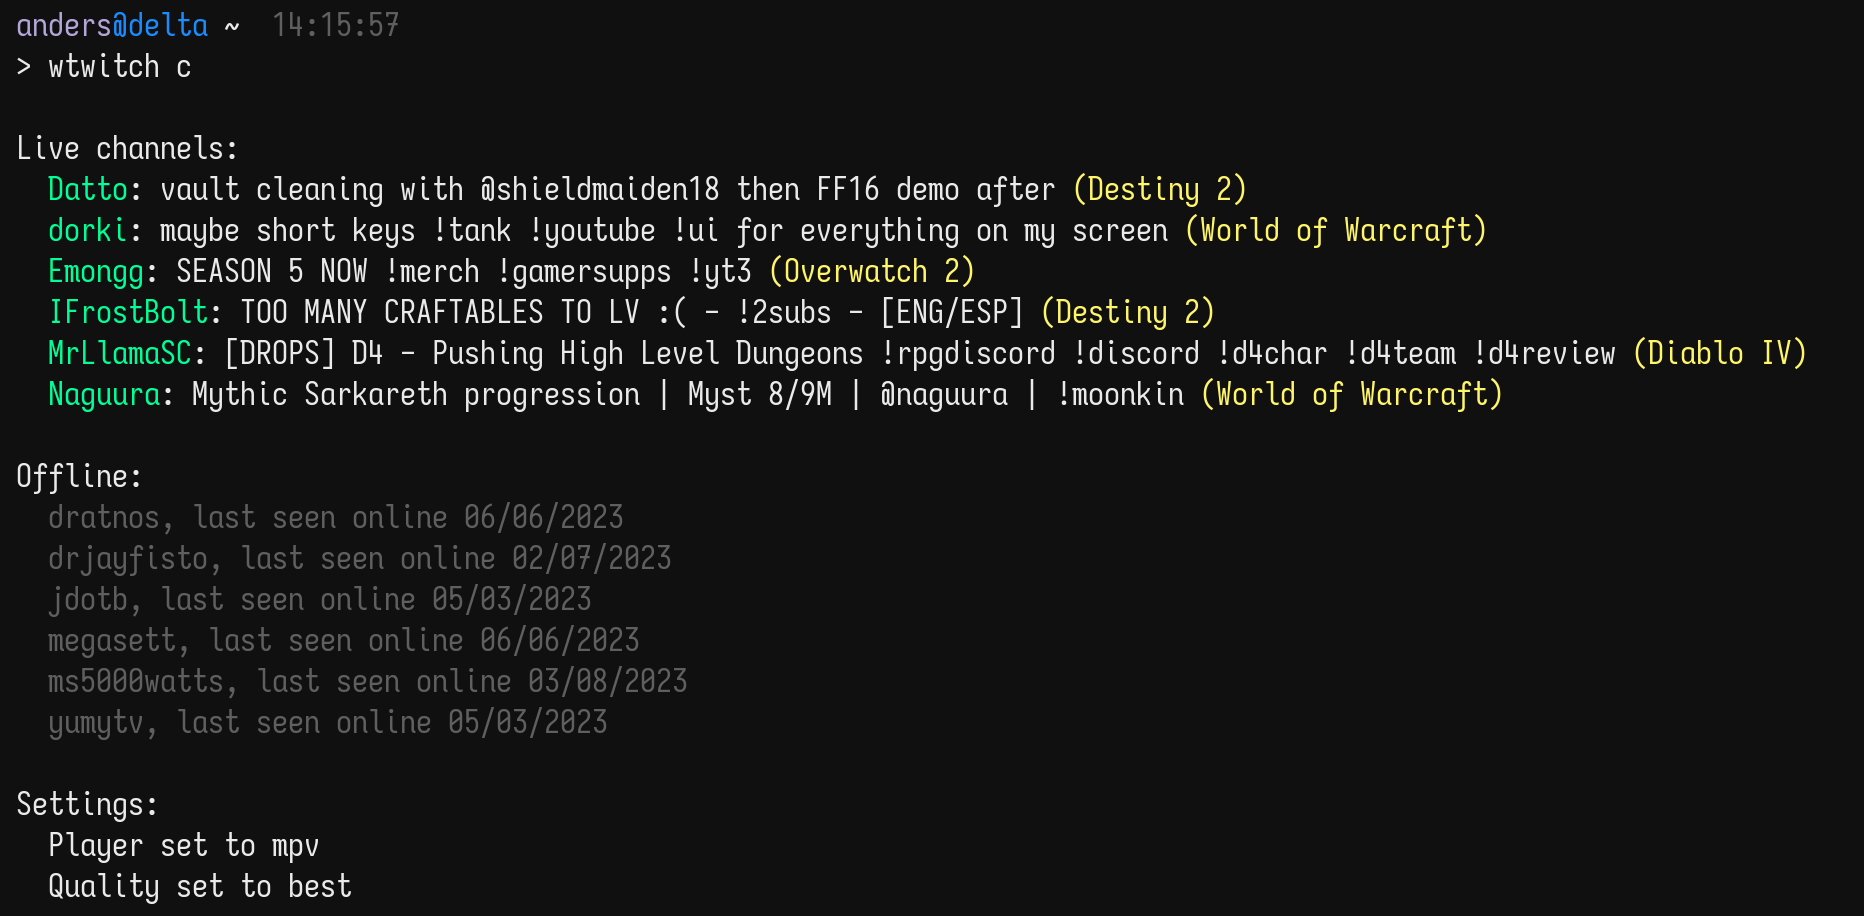This screenshot has width=1864, height=916.
Task: Click the jdotb offline entry
Action: tap(319, 599)
